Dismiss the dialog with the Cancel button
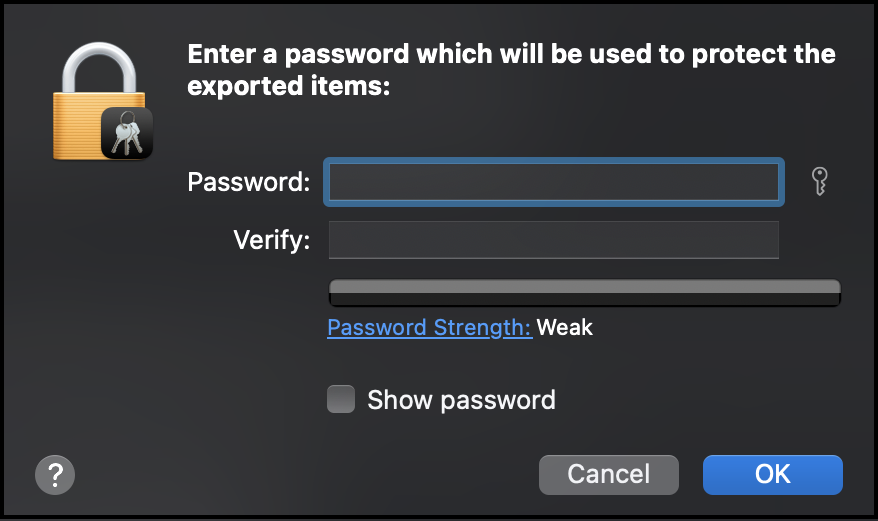The image size is (878, 521). coord(609,475)
